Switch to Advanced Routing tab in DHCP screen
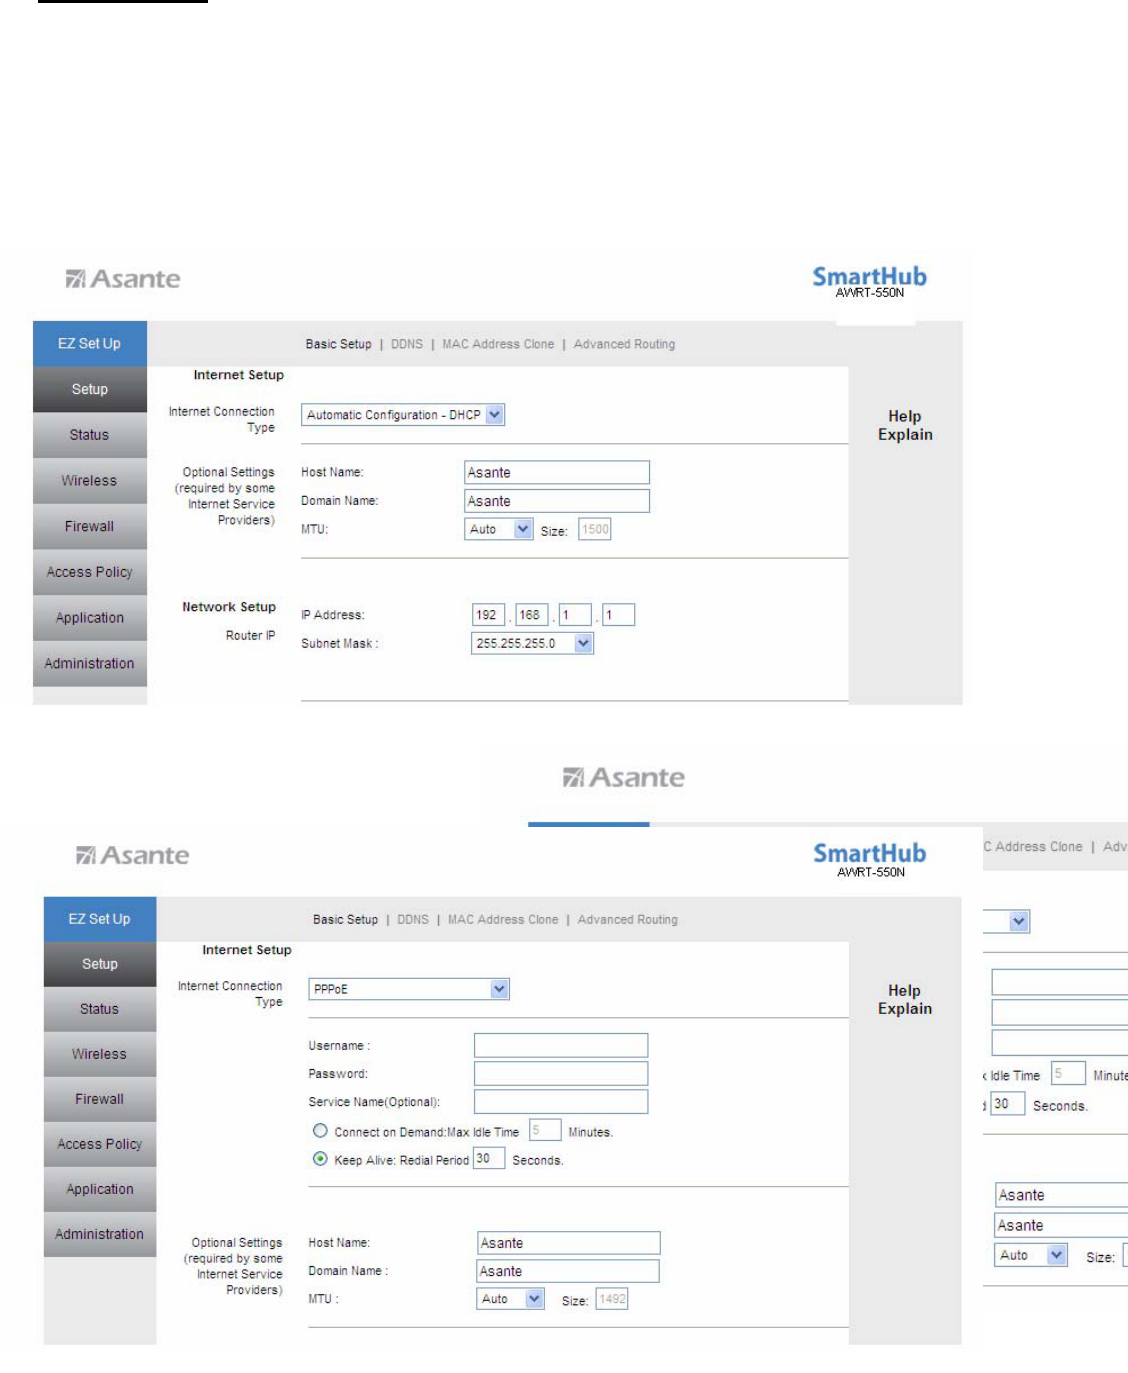Viewport: 1128px width, 1373px height. point(624,344)
